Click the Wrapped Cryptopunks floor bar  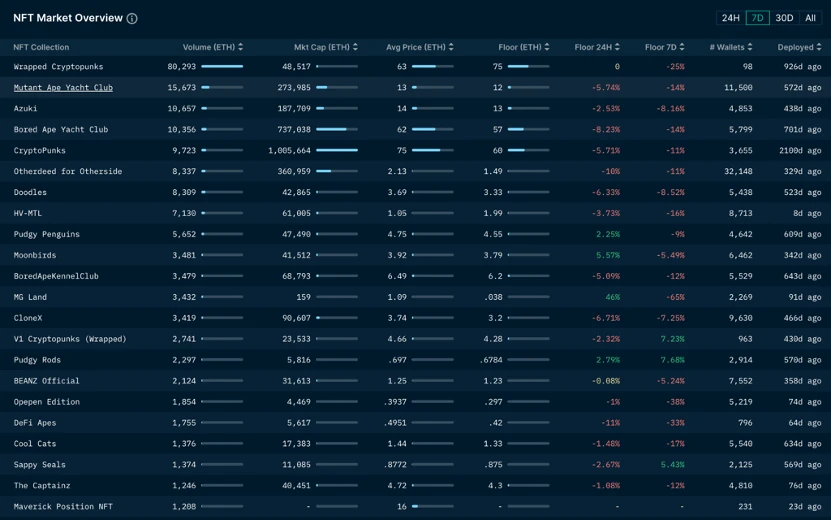[528, 67]
